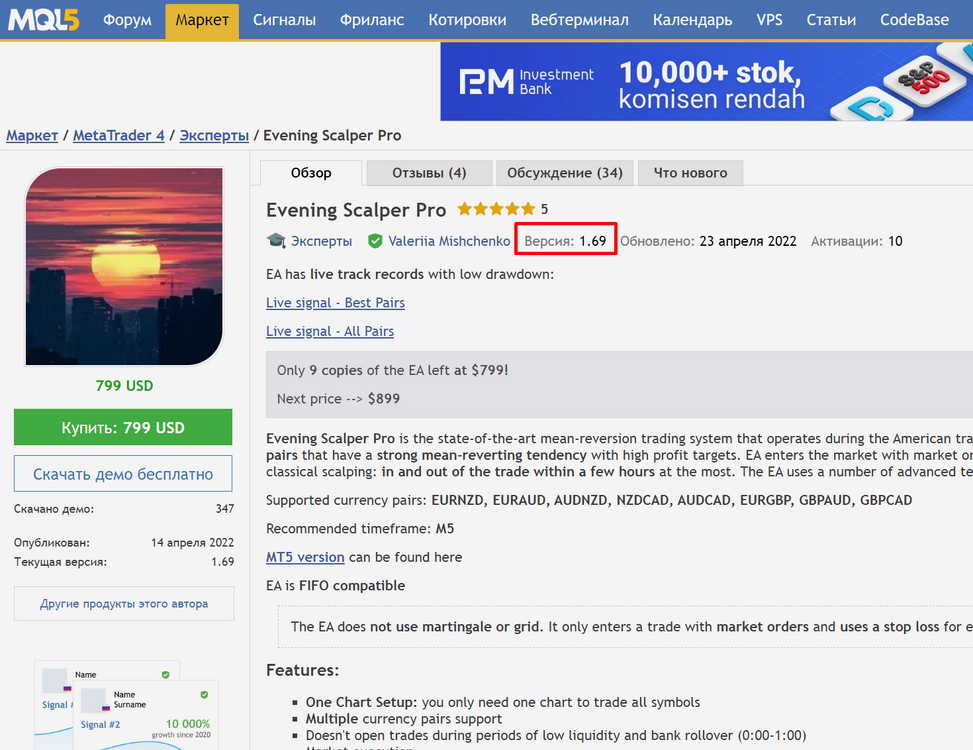Click the PM Investment Bank ad banner

coord(706,81)
